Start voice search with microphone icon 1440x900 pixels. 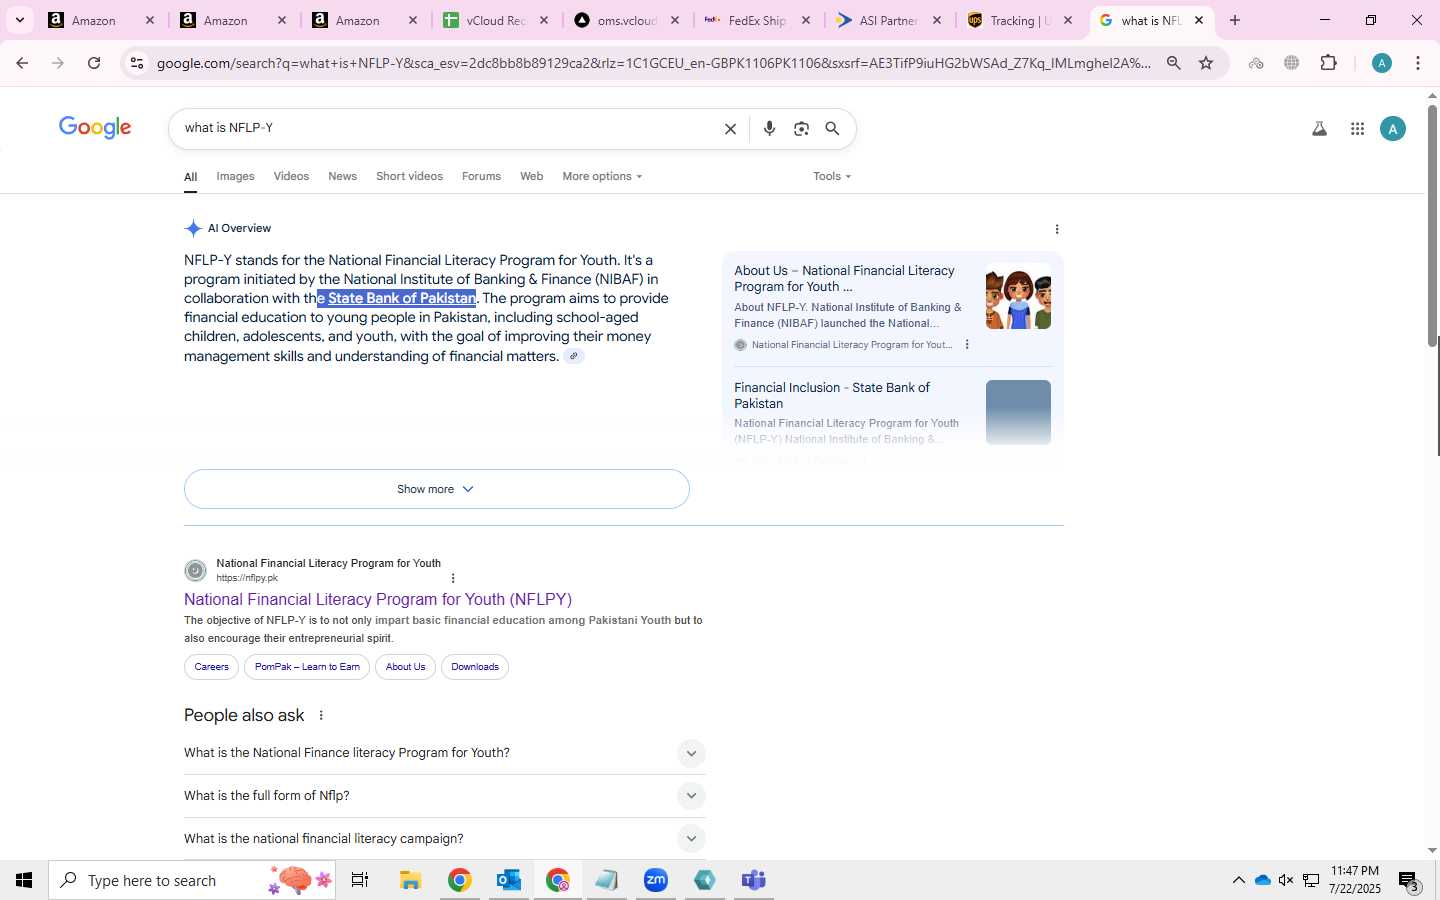769,129
